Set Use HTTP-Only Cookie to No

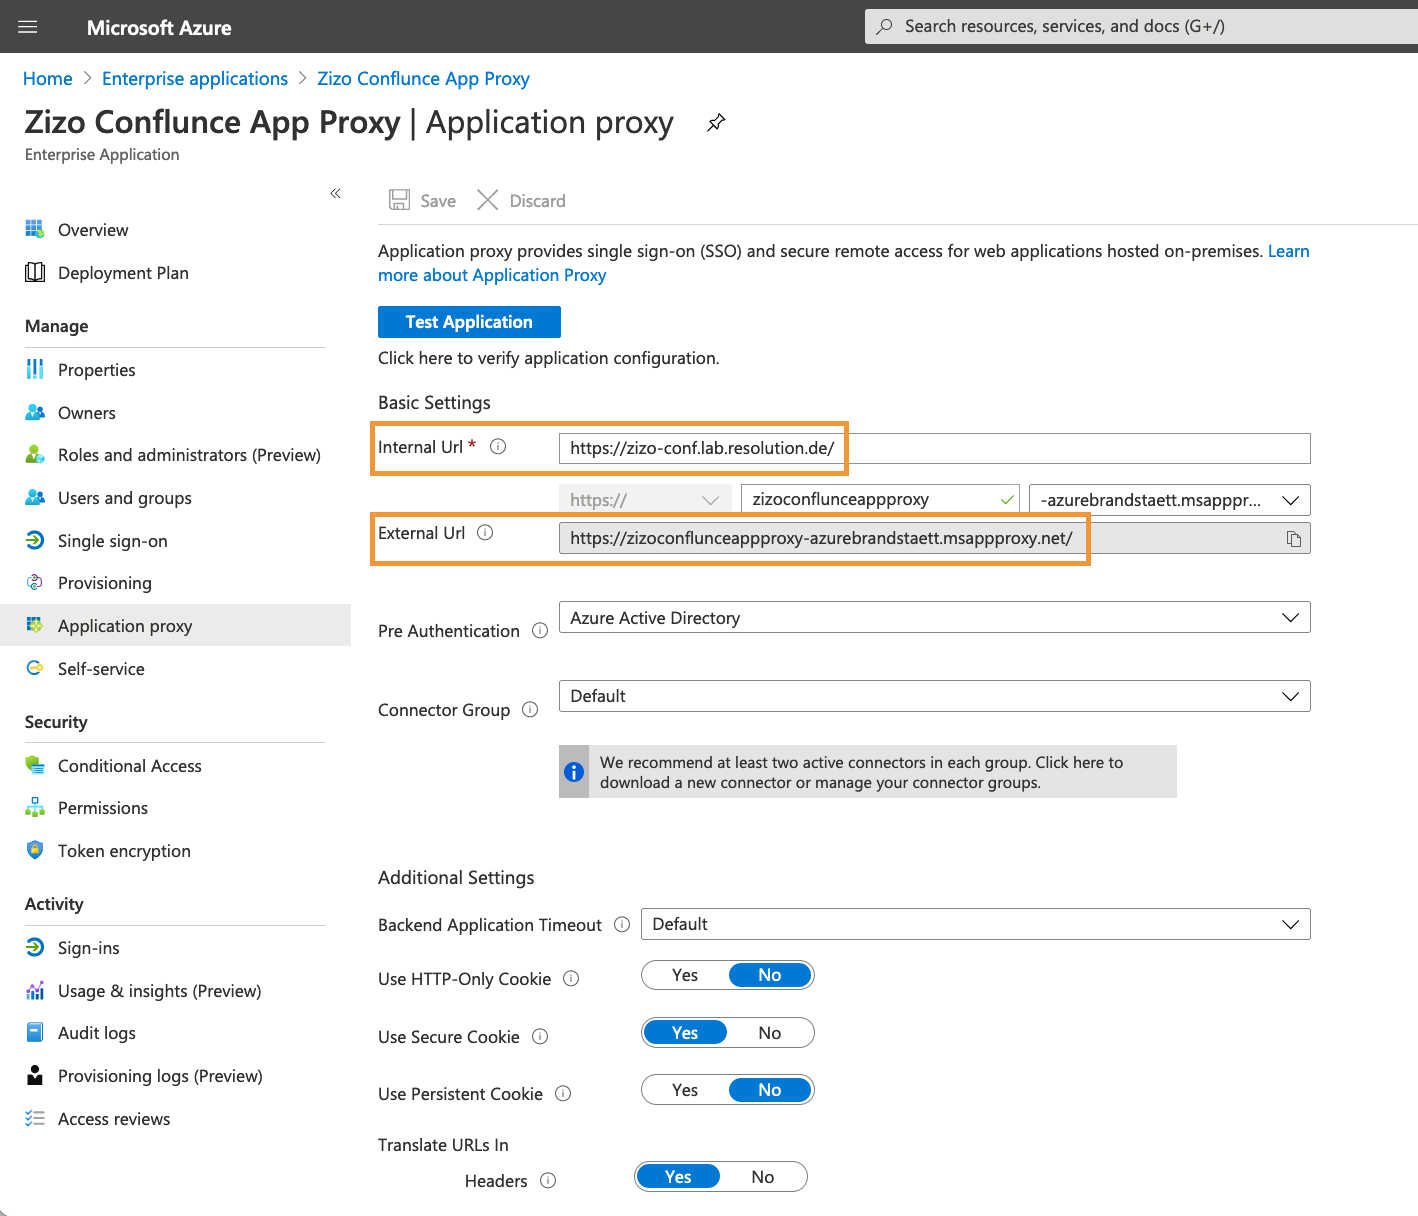click(x=770, y=975)
